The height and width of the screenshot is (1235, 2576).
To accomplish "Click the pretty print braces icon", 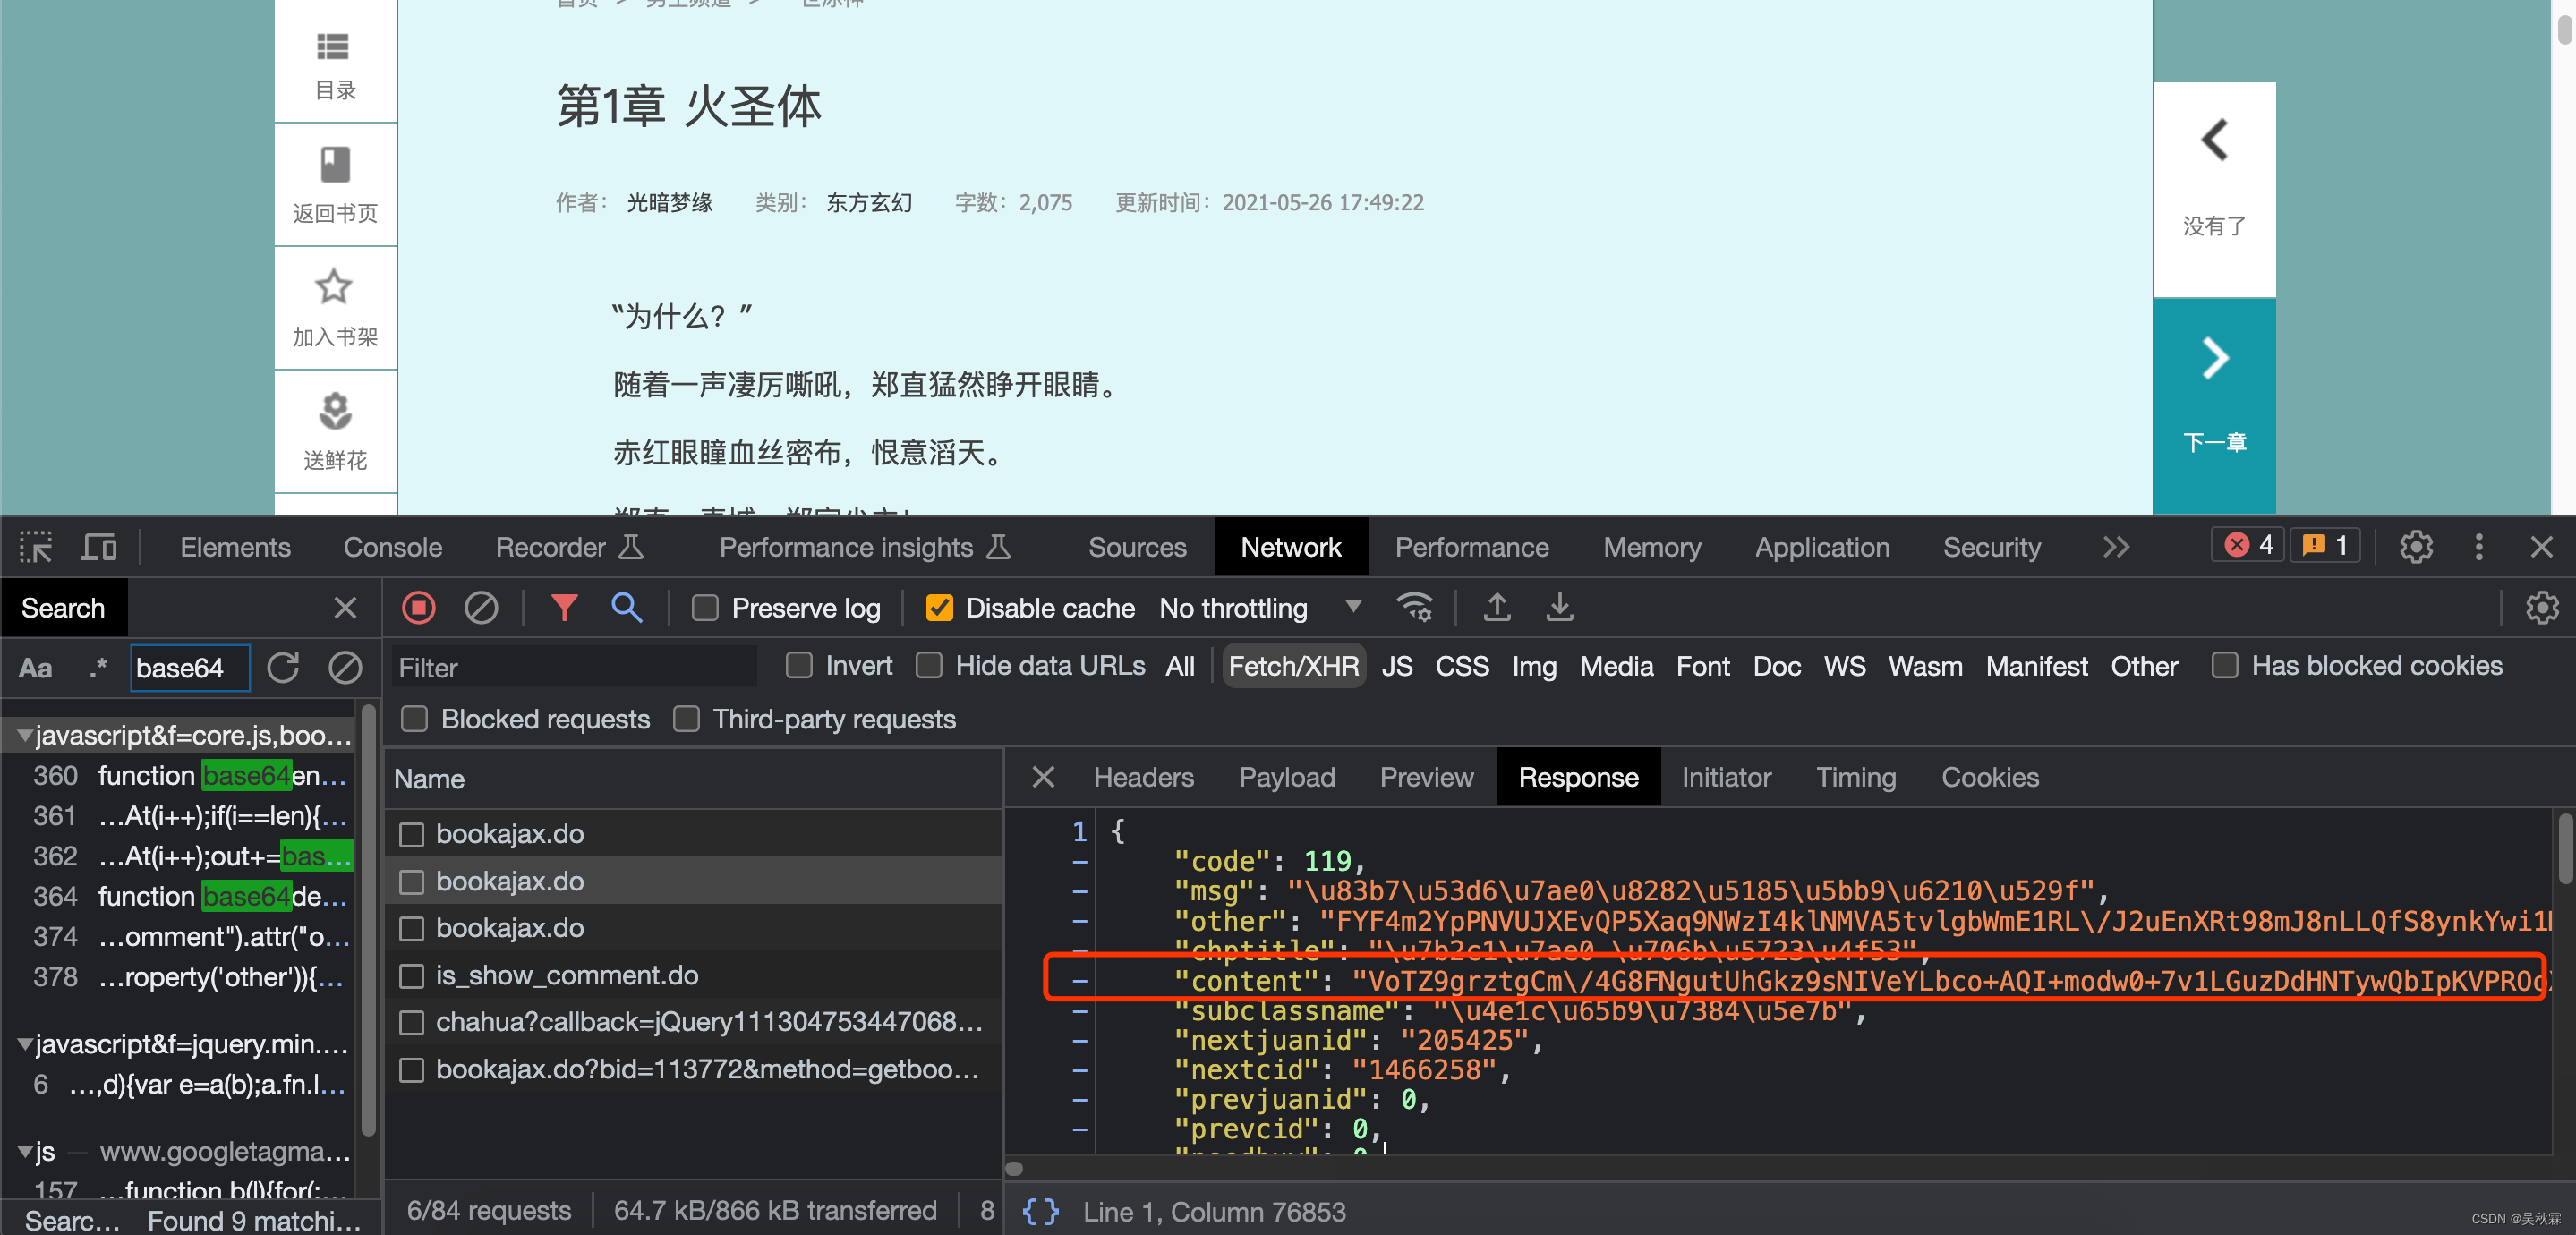I will coord(1040,1212).
